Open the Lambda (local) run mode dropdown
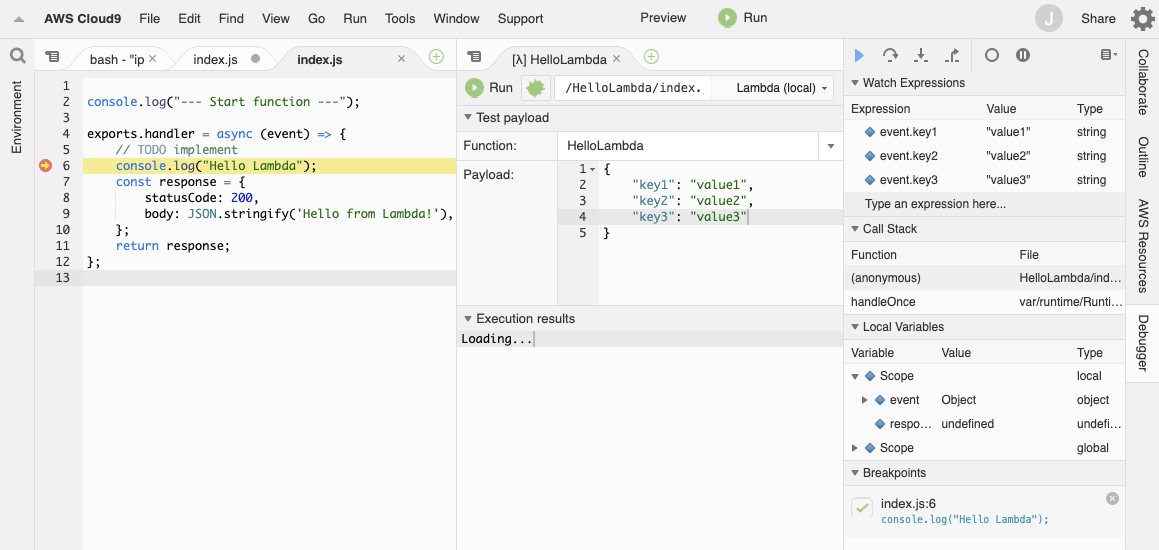 781,88
